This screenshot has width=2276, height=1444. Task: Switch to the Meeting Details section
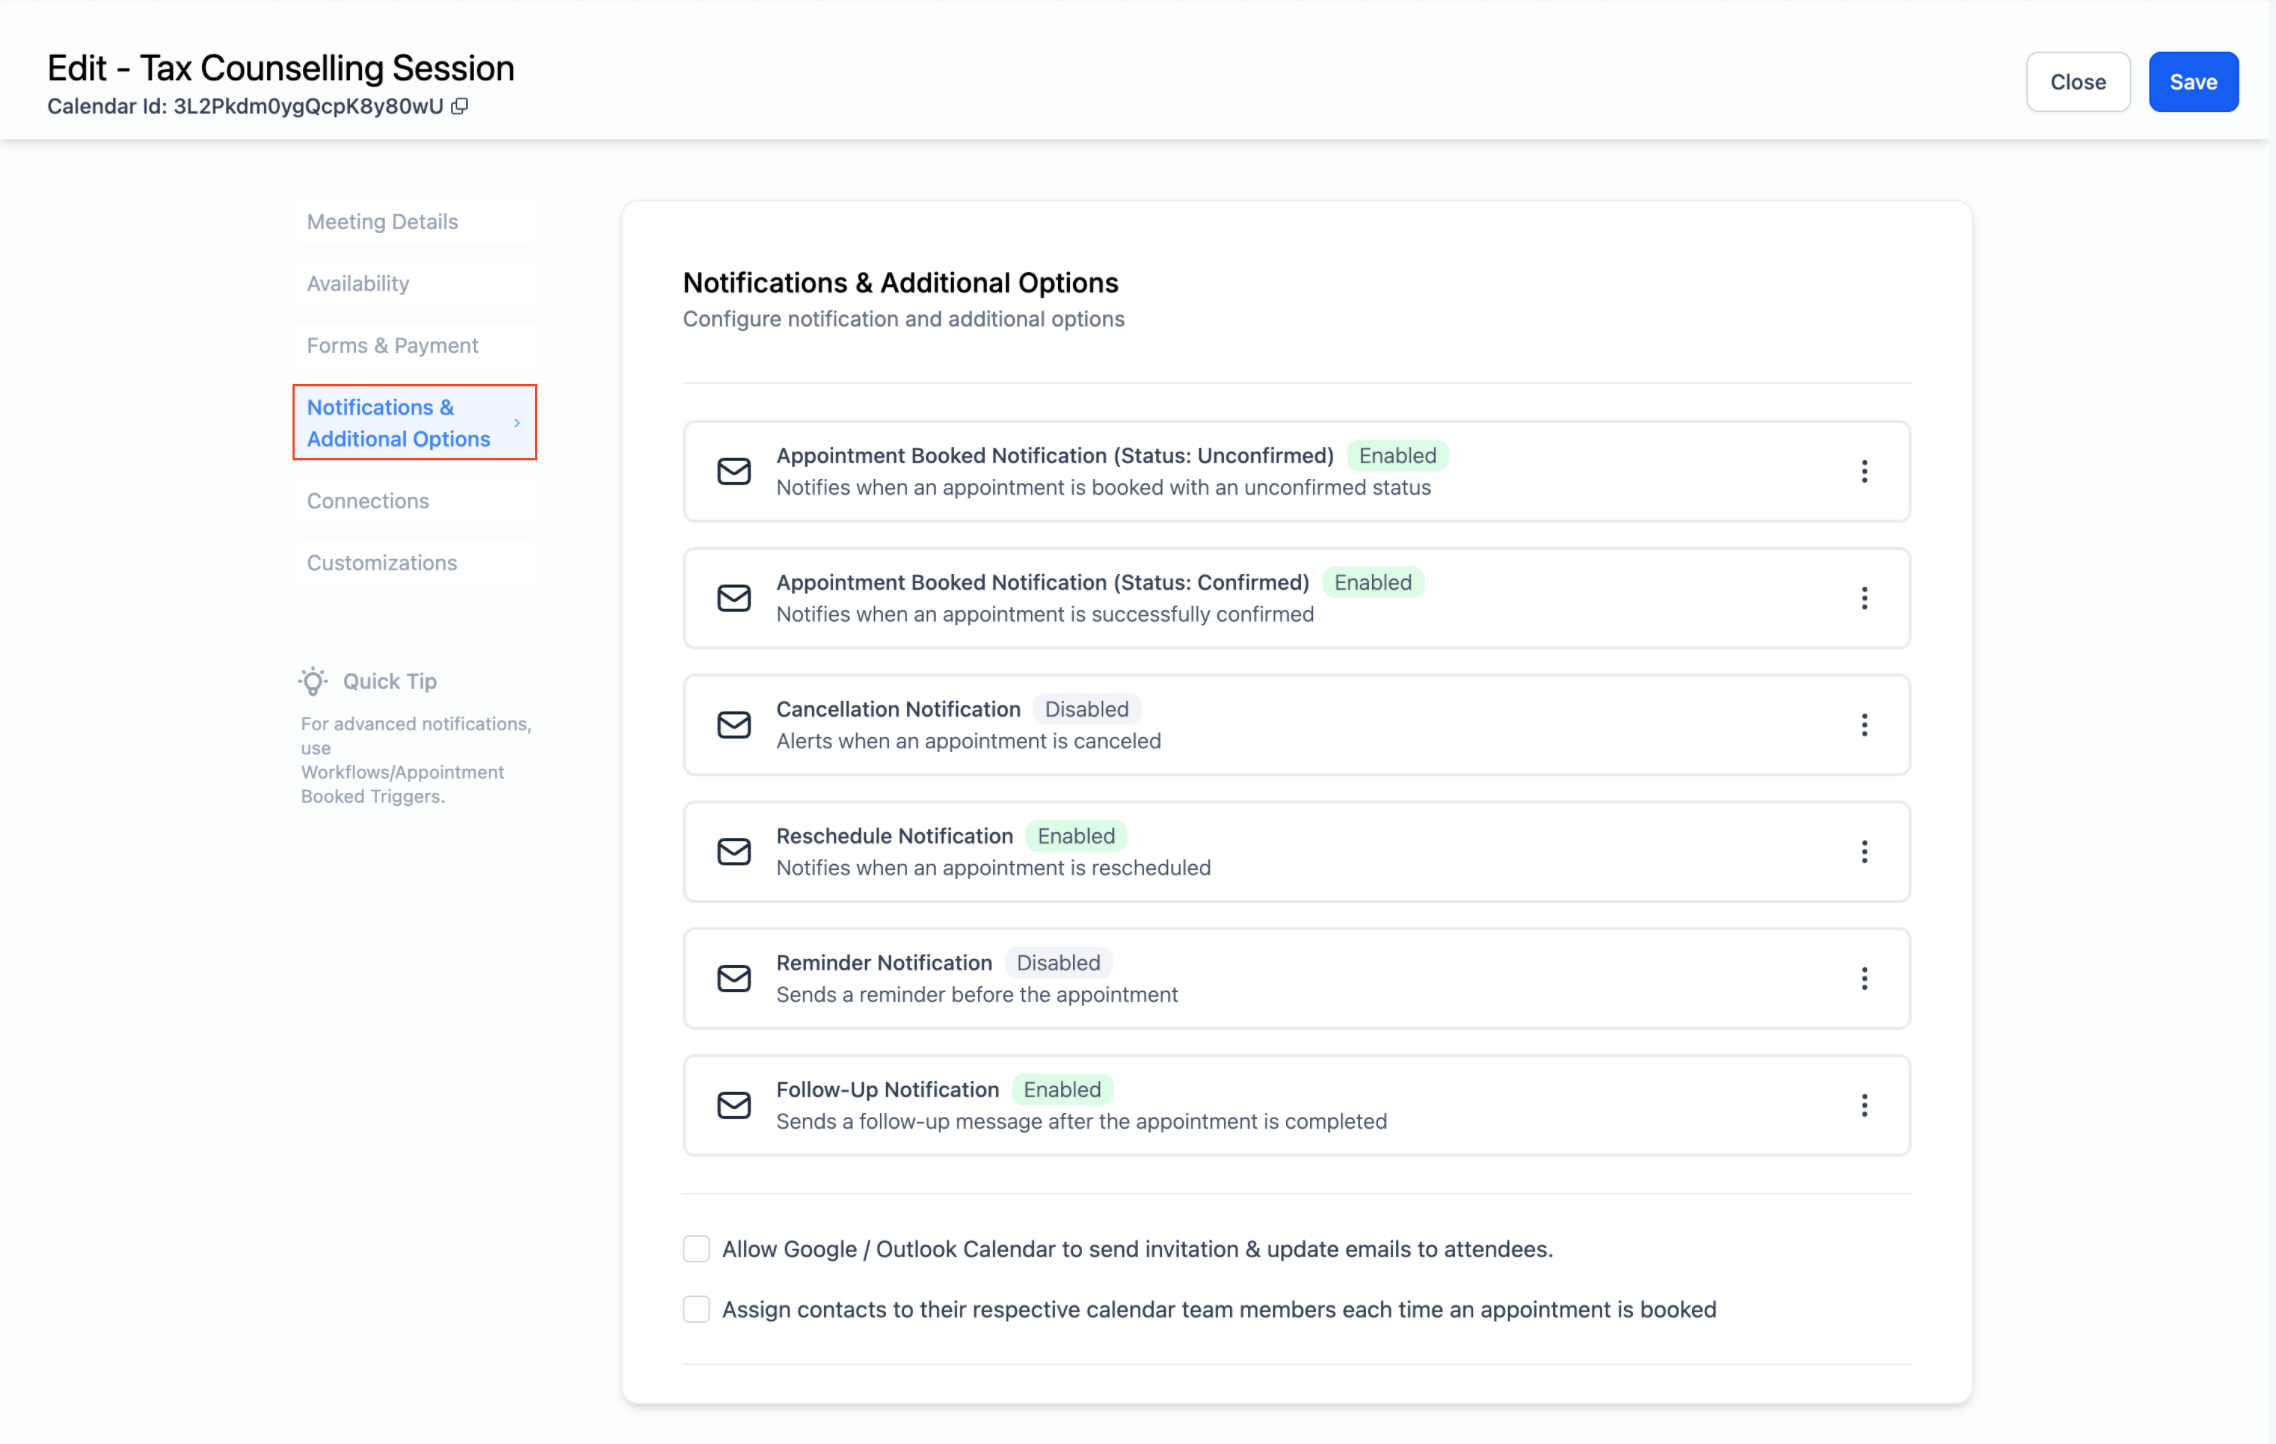pos(382,221)
